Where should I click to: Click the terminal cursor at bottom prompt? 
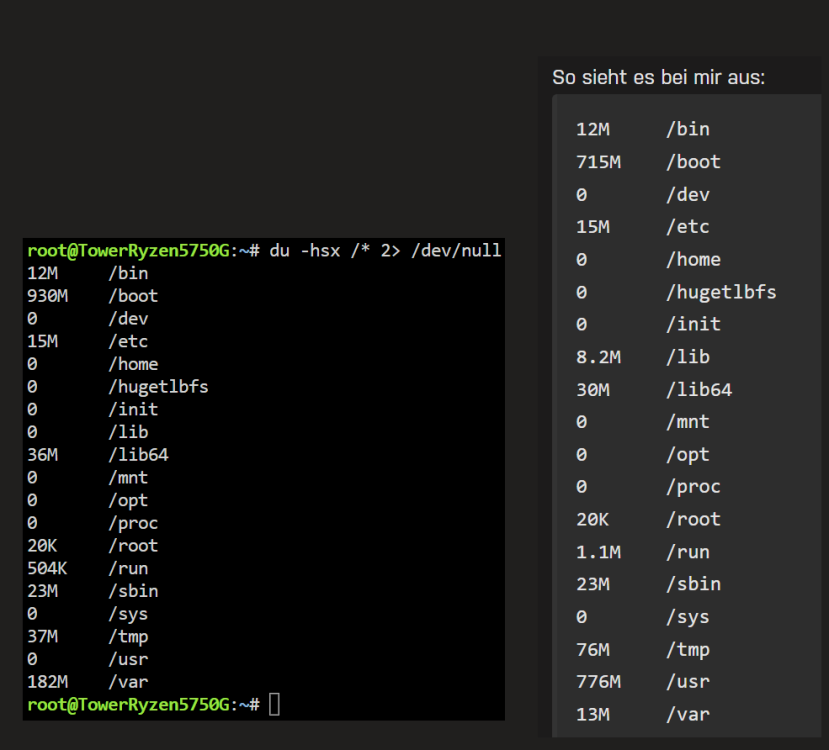click(x=274, y=705)
